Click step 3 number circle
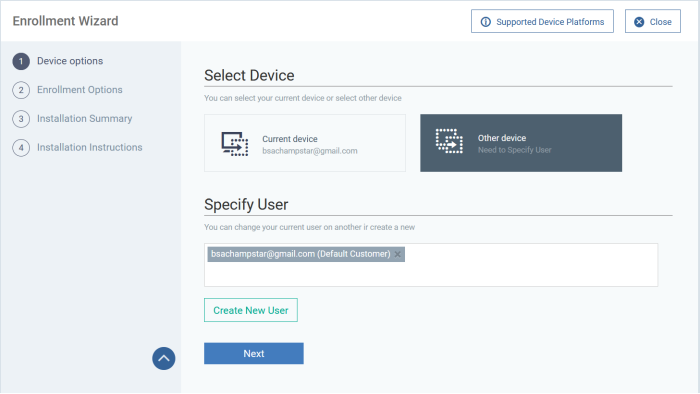This screenshot has height=394, width=700. 21,119
